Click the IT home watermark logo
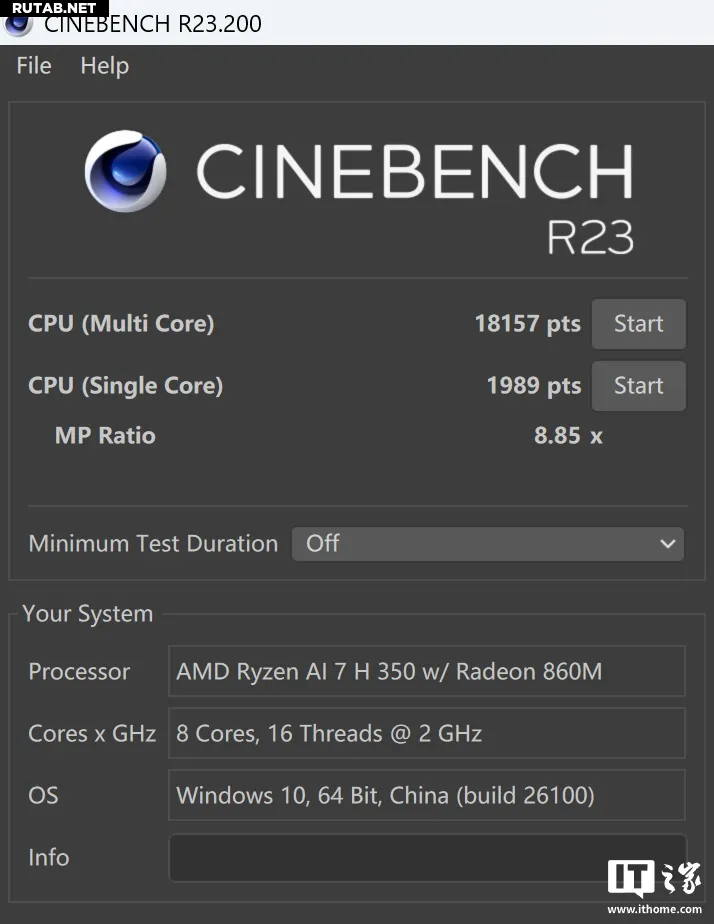 654,879
